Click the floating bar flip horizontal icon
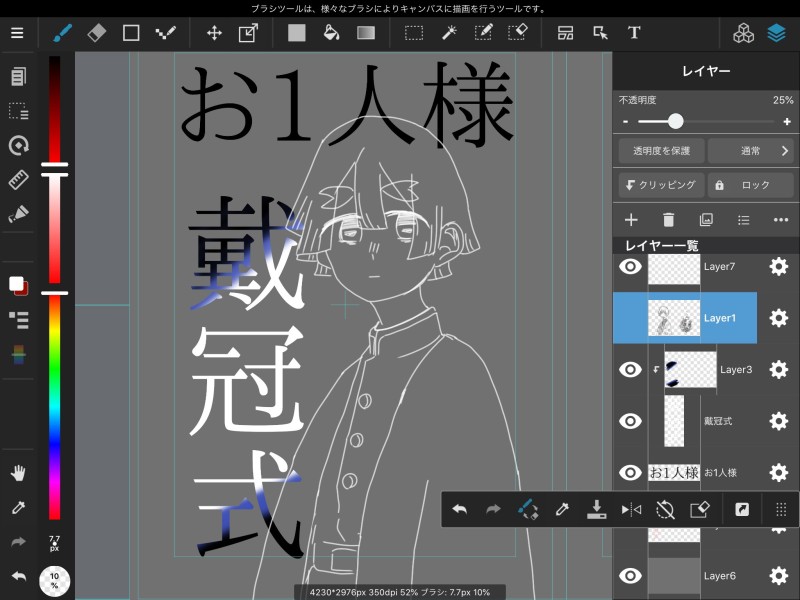Screen dimensions: 800x600 pos(631,509)
